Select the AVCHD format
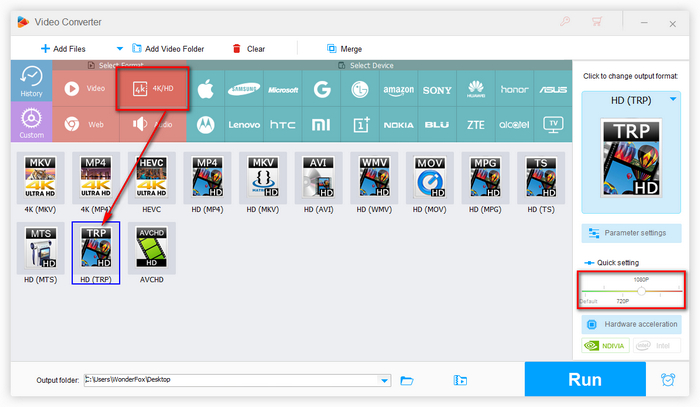Viewport: 700px width, 407px height. click(151, 253)
